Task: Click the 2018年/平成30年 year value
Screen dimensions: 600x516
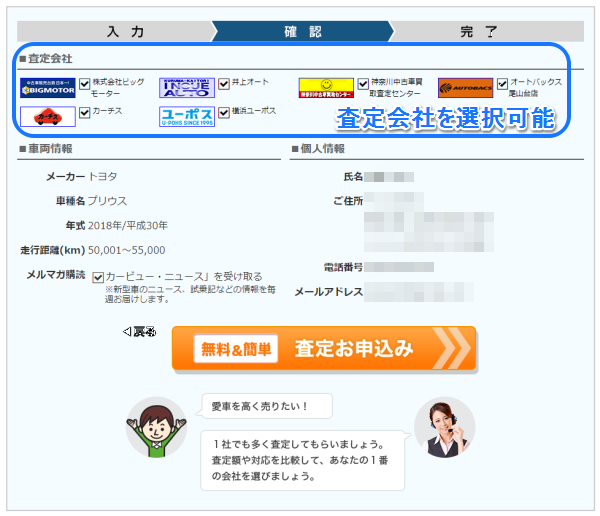Action: (x=128, y=225)
